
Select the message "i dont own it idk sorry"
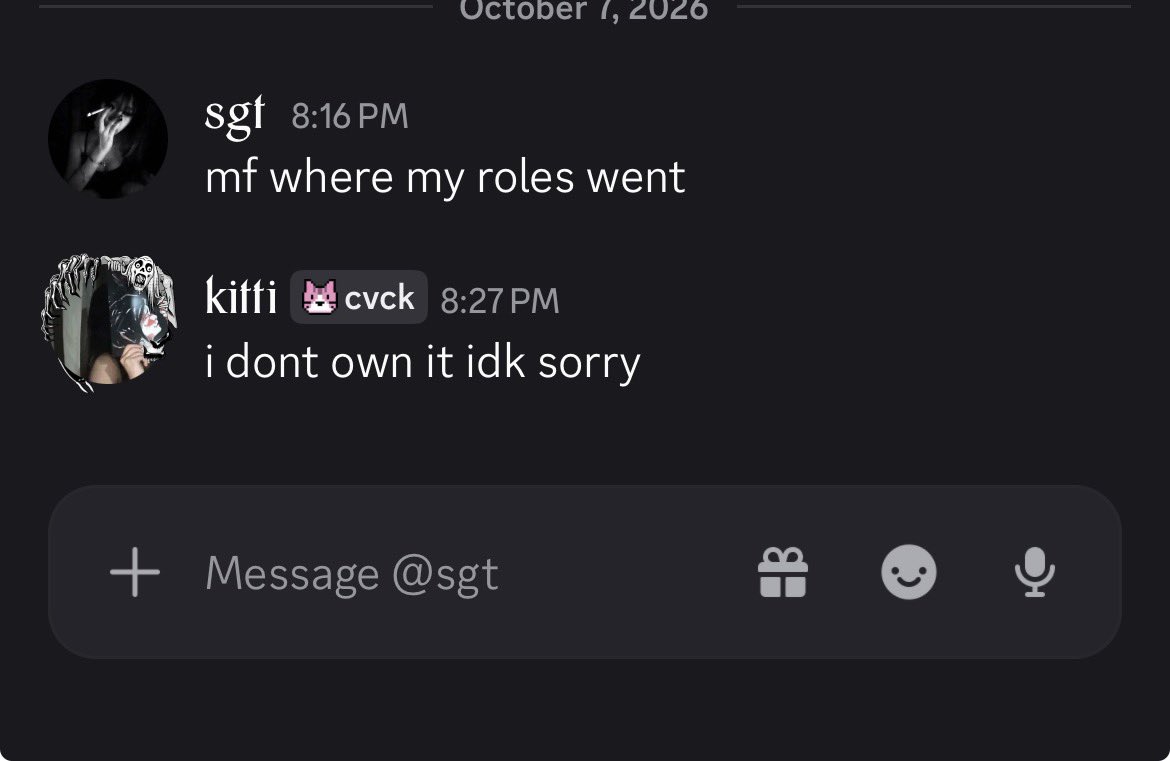(x=423, y=363)
